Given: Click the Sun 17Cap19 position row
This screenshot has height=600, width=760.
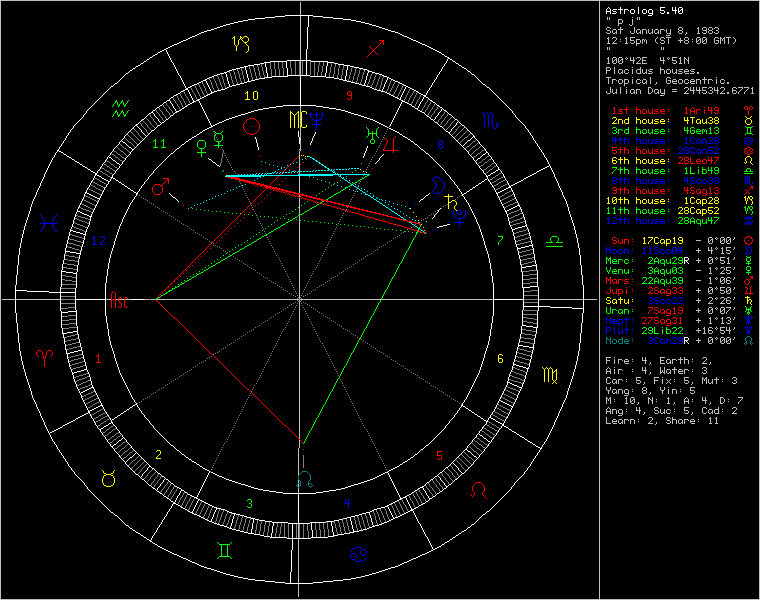Looking at the screenshot, I should 680,241.
